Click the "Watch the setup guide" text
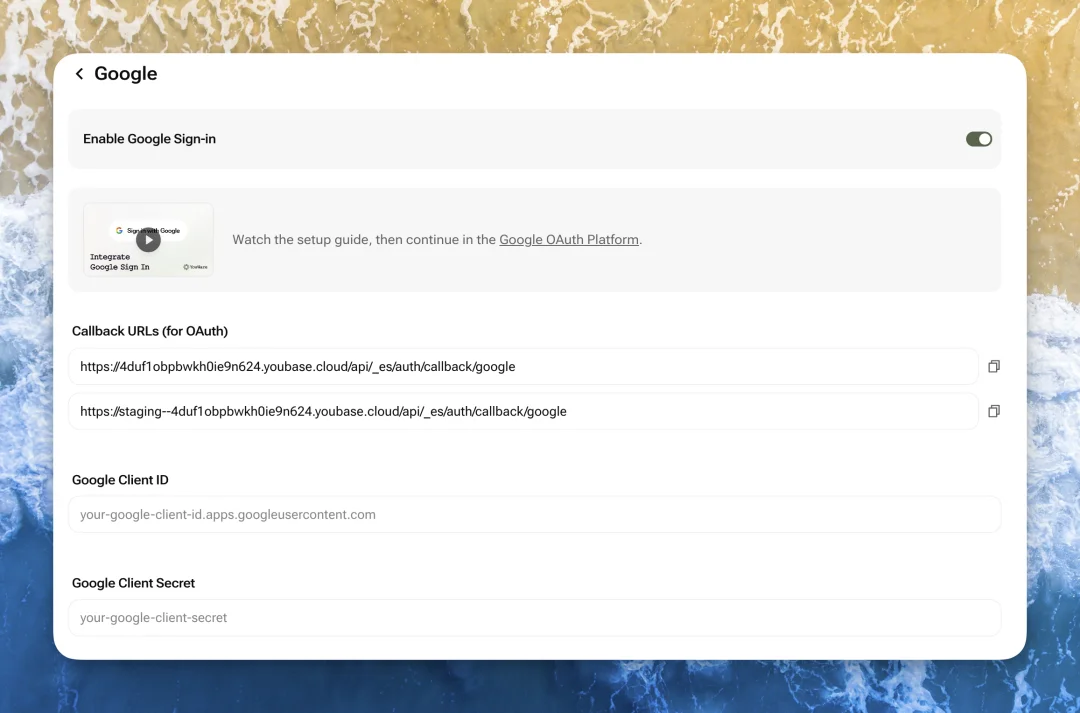The height and width of the screenshot is (713, 1080). point(300,240)
